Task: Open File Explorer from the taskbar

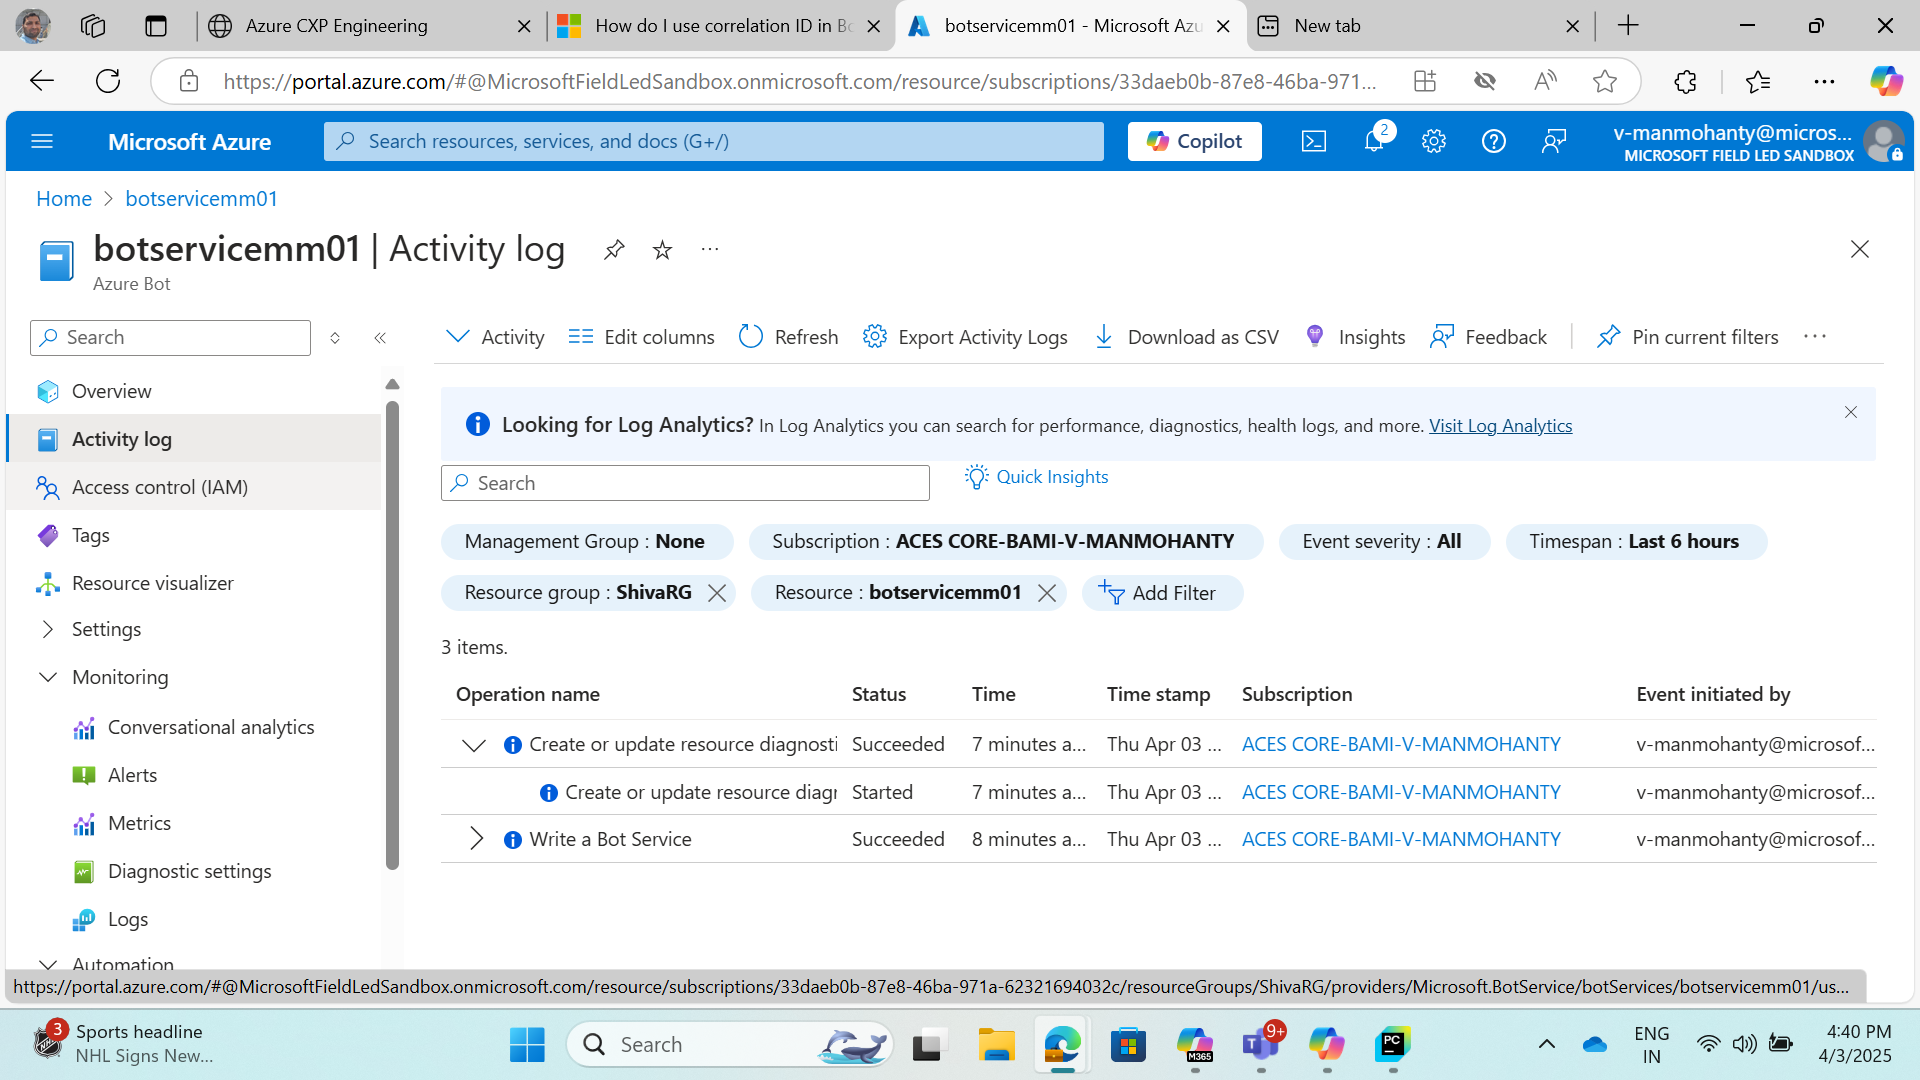Action: (996, 1045)
